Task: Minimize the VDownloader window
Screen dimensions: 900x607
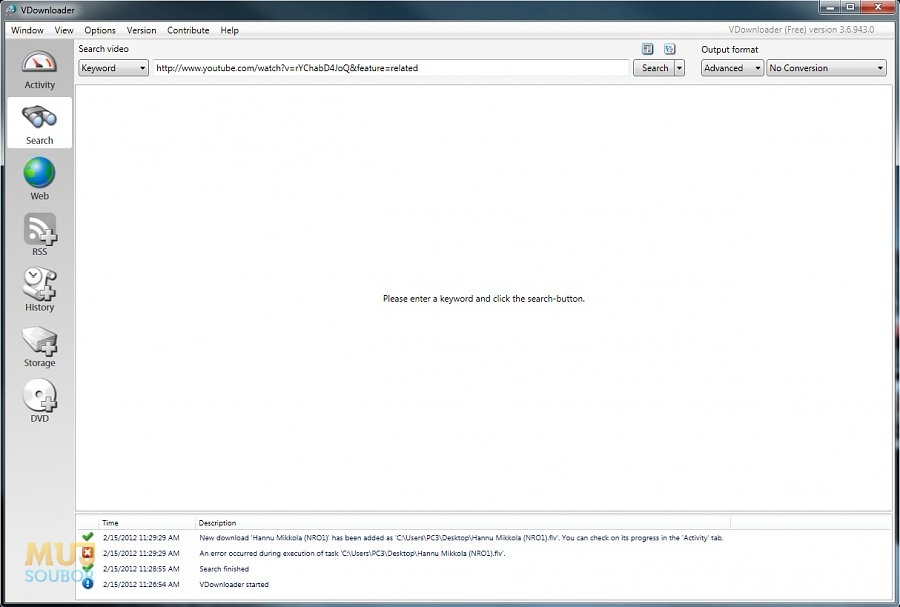Action: pyautogui.click(x=829, y=7)
